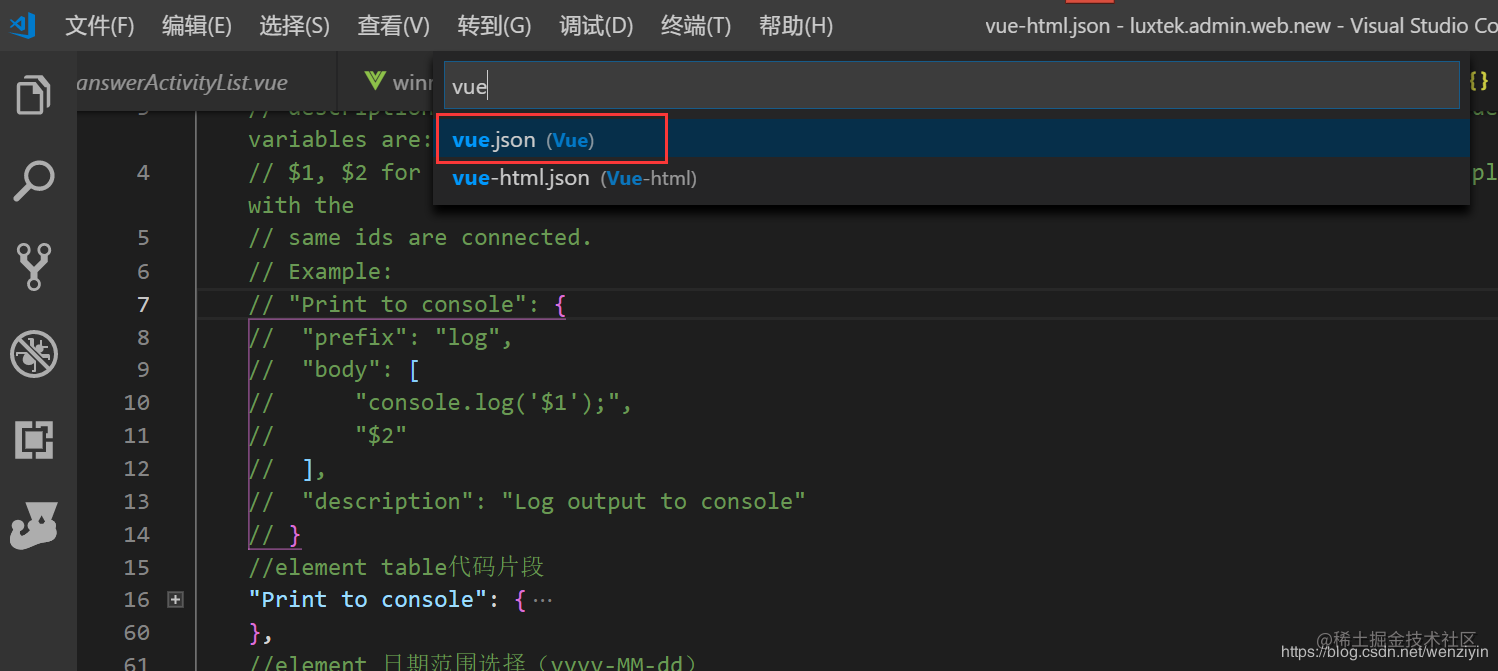Open the 帮助(H) menu

tap(795, 25)
